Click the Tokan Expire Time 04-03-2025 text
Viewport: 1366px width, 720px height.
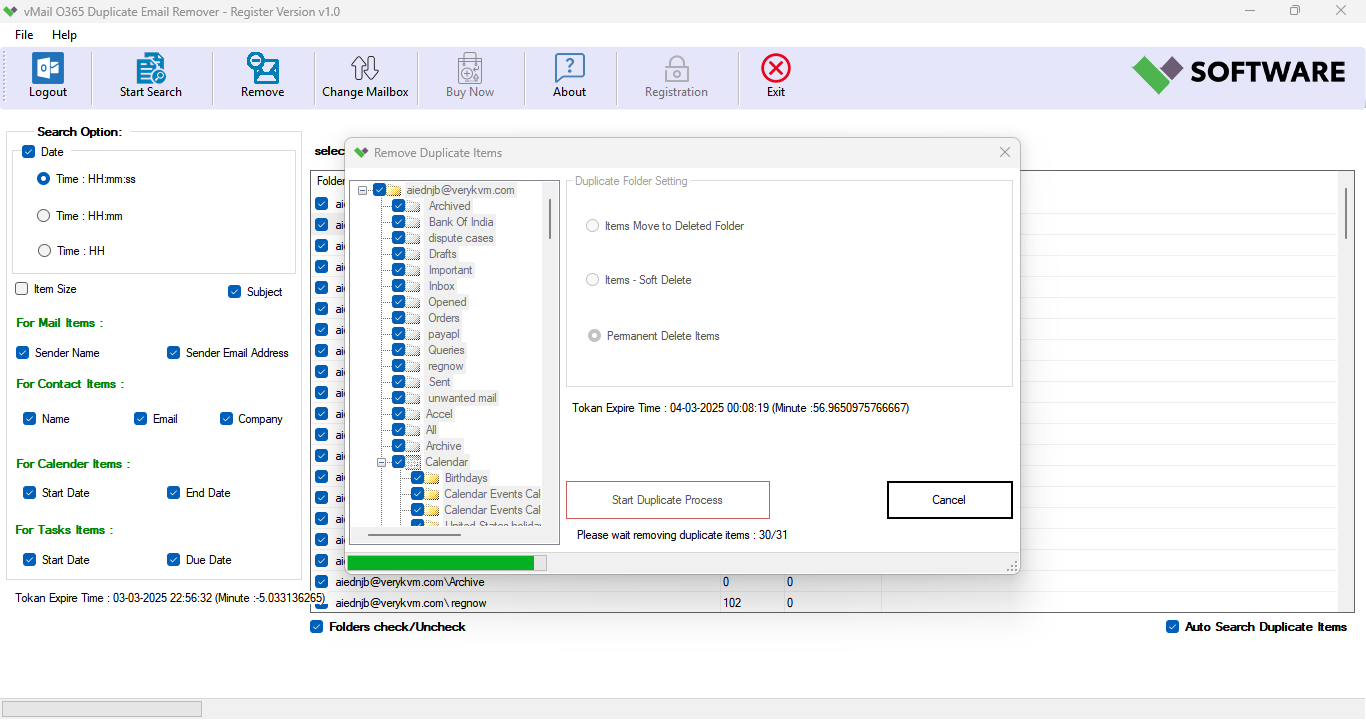pos(741,408)
